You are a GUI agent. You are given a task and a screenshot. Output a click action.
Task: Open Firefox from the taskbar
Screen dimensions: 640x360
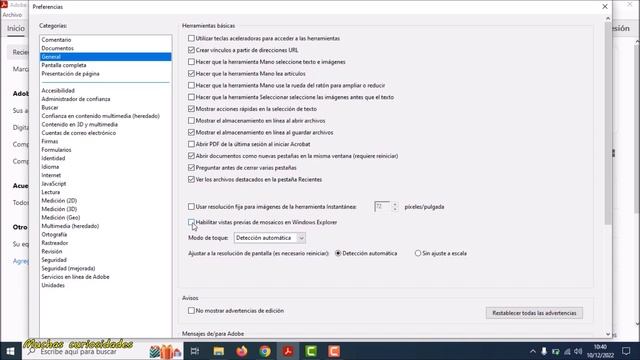(x=242, y=351)
